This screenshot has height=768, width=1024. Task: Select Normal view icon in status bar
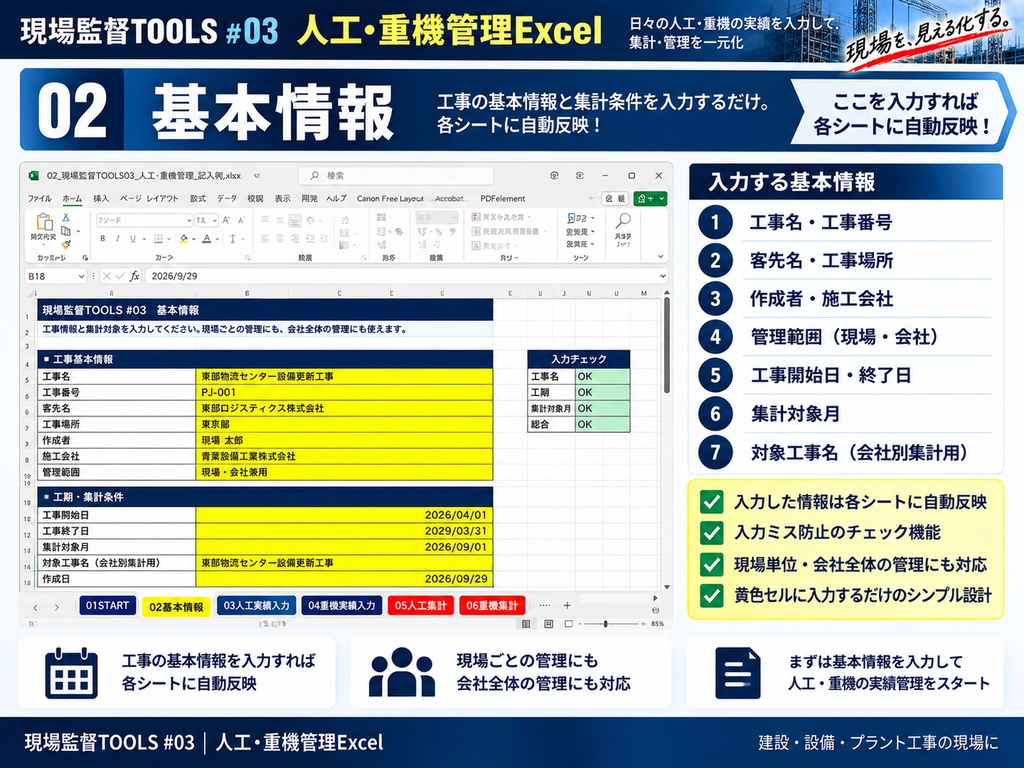click(x=526, y=624)
